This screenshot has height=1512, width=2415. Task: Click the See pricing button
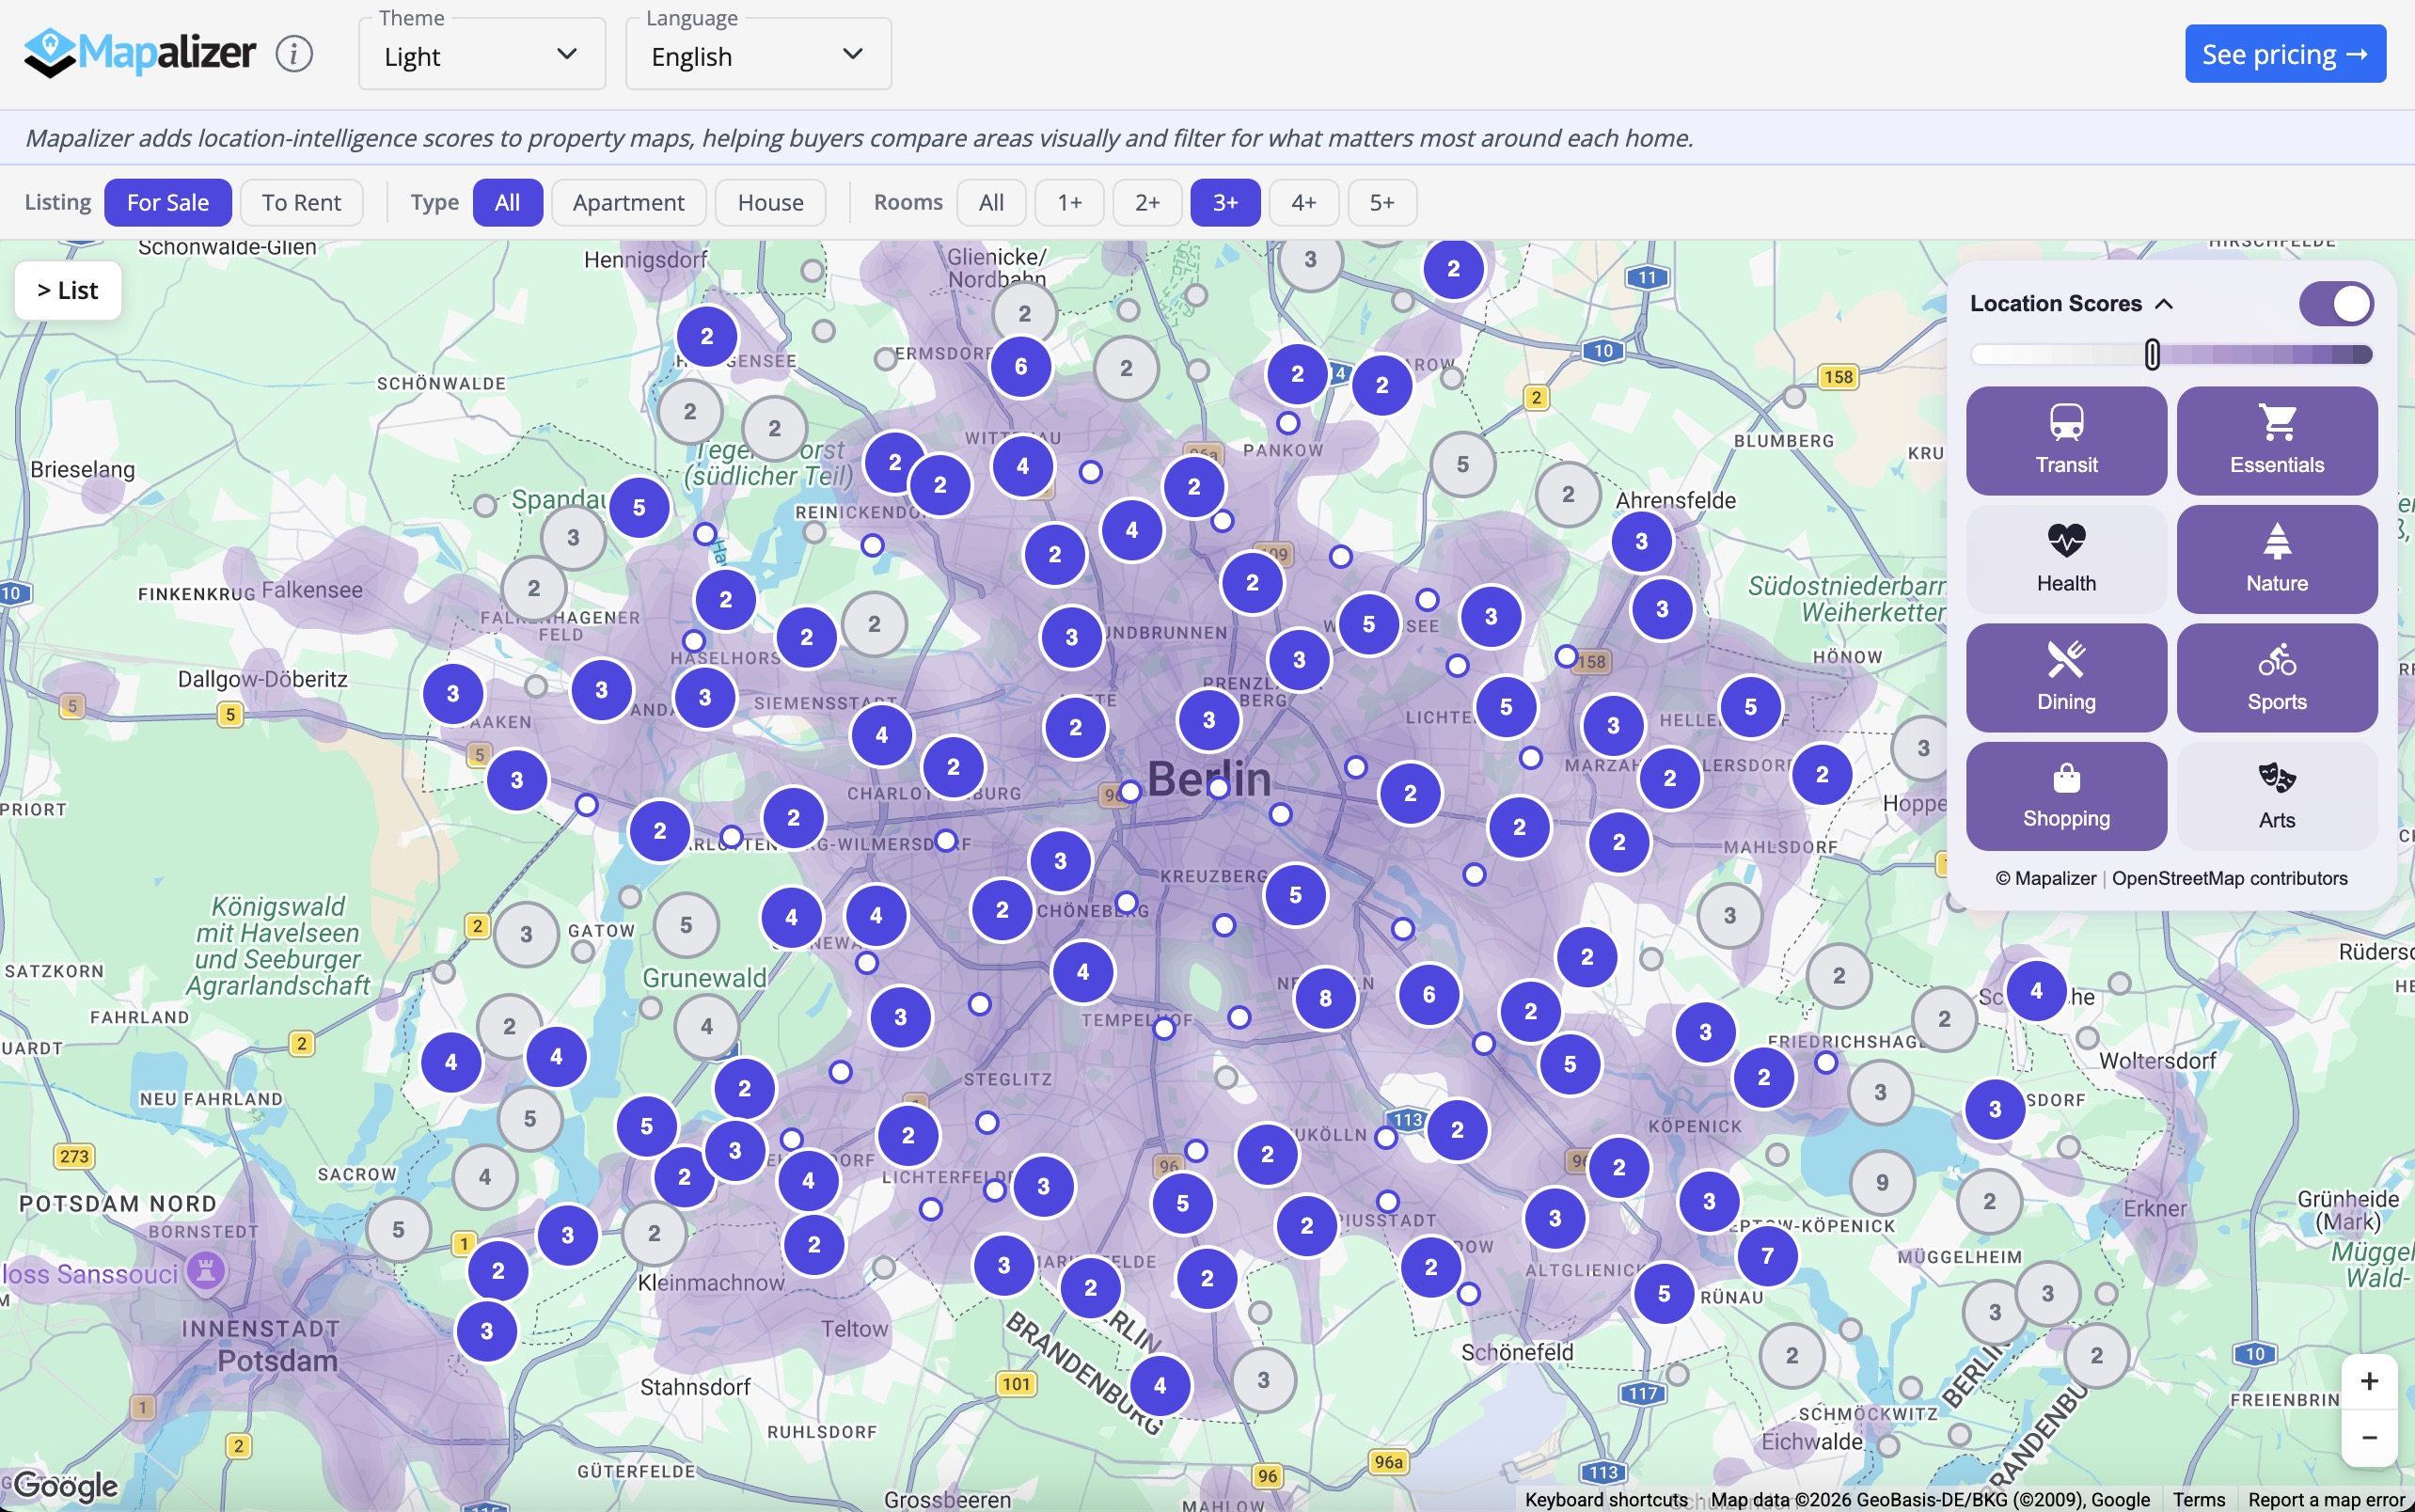pyautogui.click(x=2285, y=54)
